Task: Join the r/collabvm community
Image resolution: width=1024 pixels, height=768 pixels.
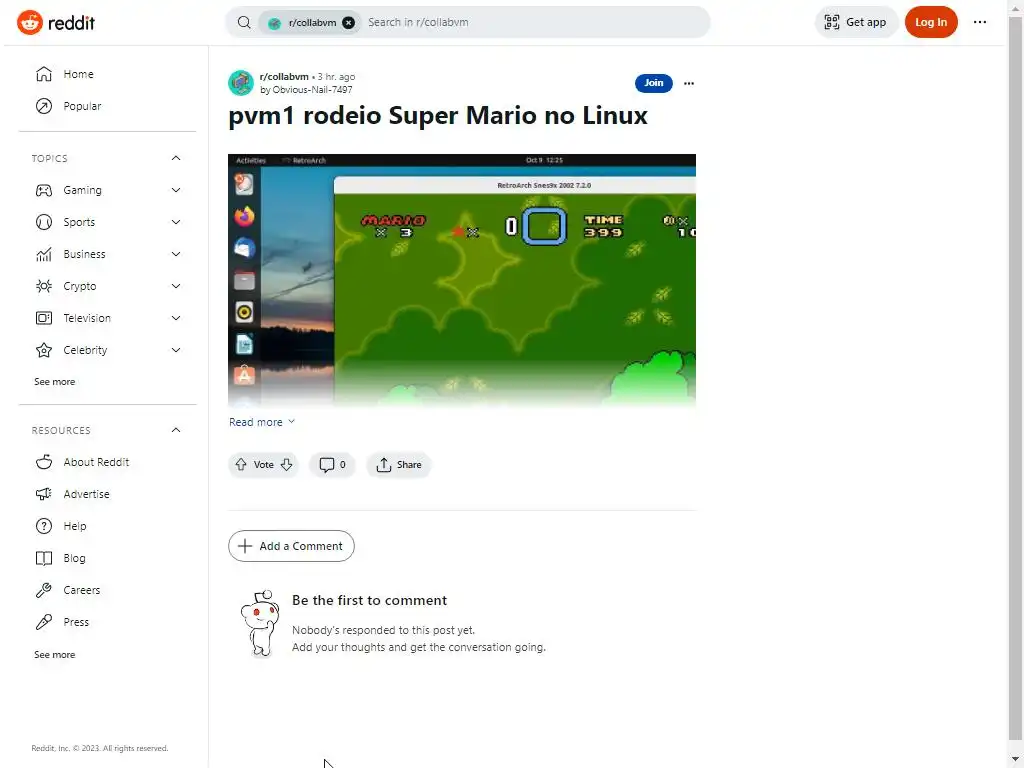Action: click(x=653, y=83)
